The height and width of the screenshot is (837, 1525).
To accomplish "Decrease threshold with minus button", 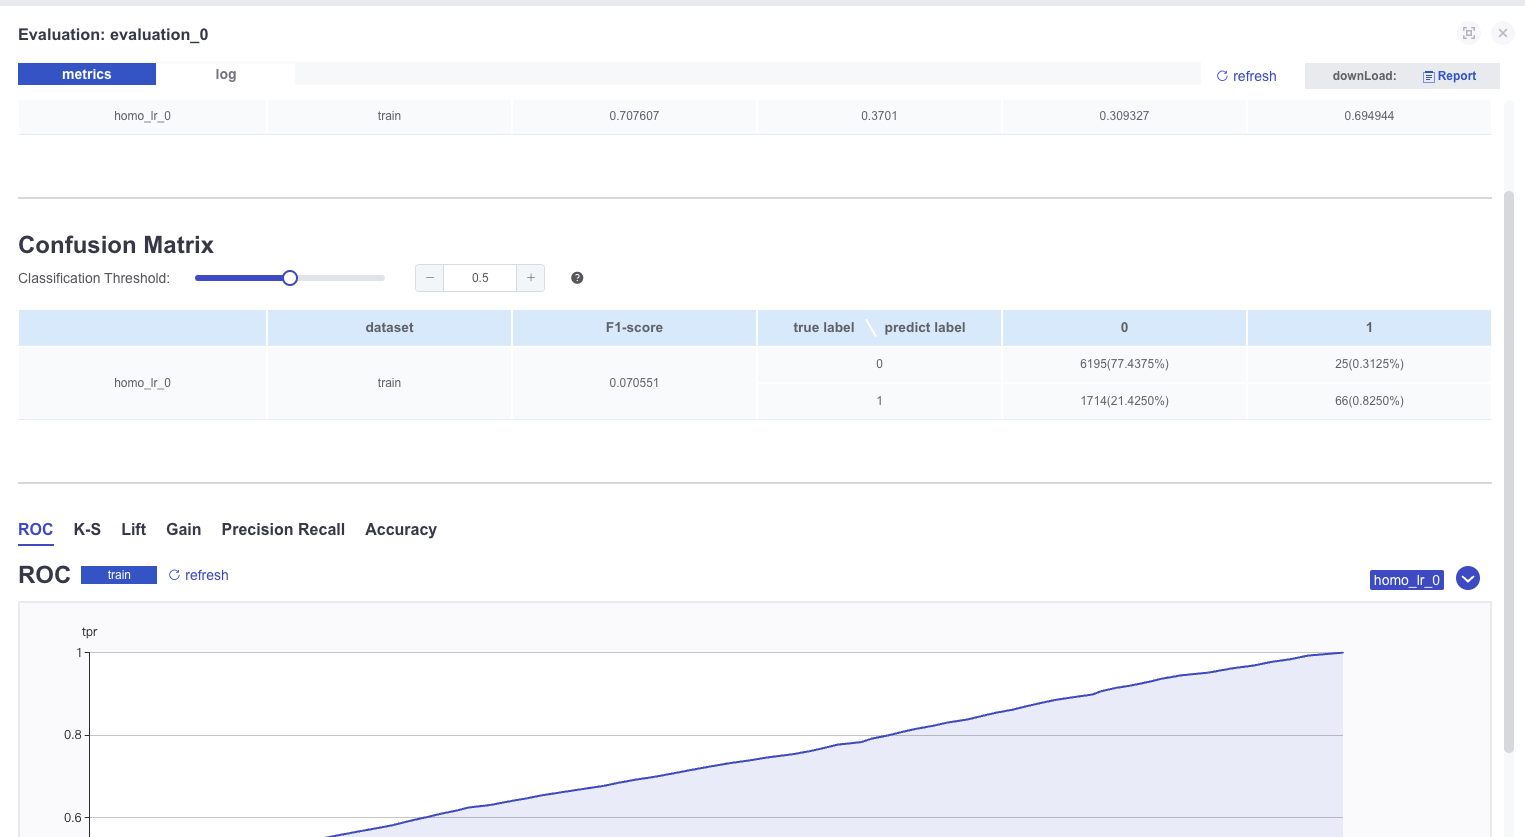I will tap(429, 278).
